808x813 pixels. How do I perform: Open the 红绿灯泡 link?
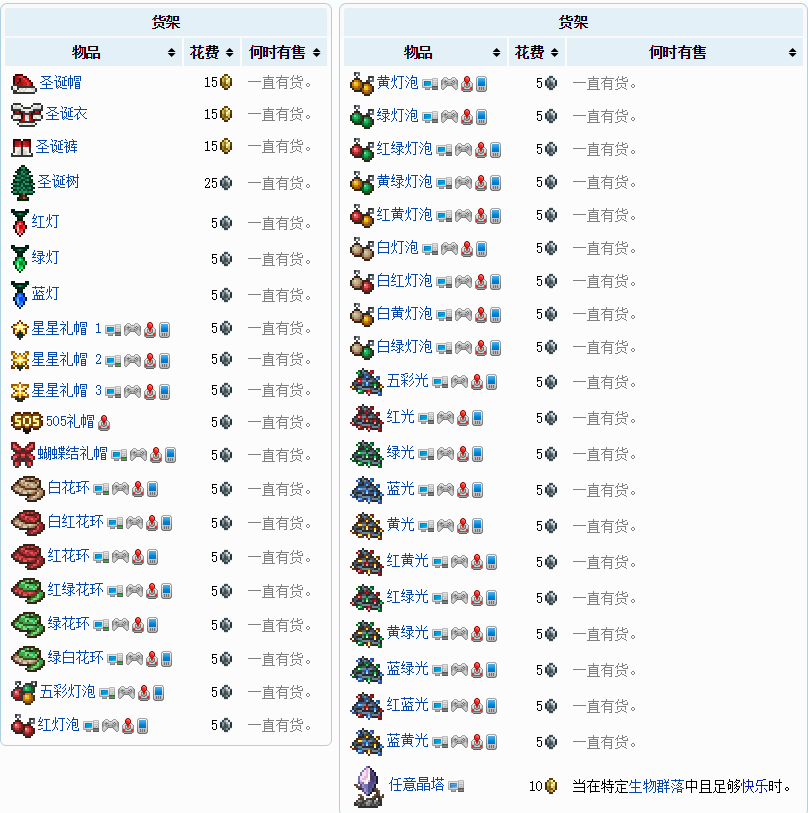(x=405, y=149)
